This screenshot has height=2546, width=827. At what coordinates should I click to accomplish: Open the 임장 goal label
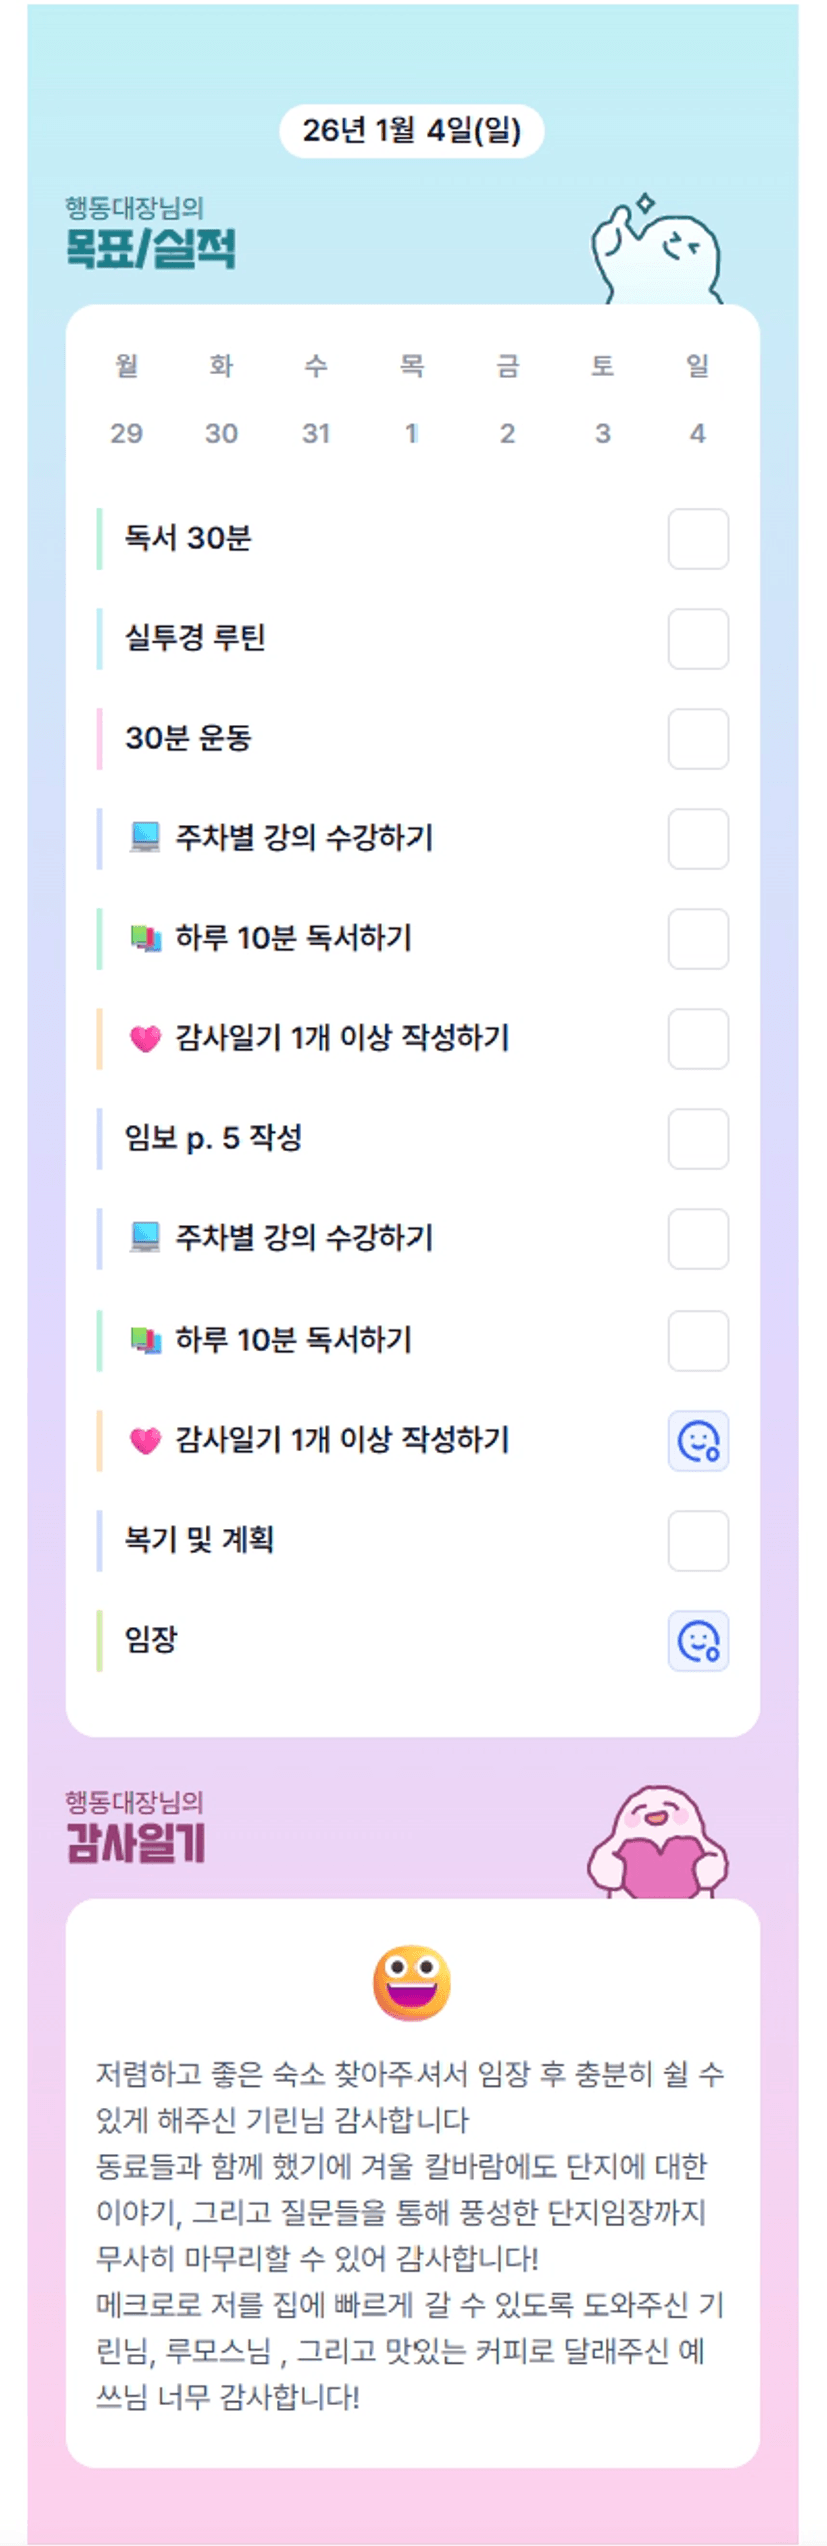[151, 1639]
